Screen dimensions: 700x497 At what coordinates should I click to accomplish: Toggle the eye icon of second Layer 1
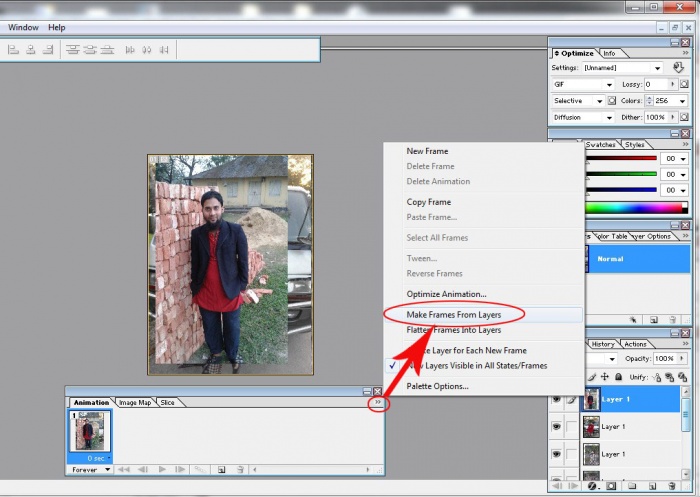tap(557, 427)
